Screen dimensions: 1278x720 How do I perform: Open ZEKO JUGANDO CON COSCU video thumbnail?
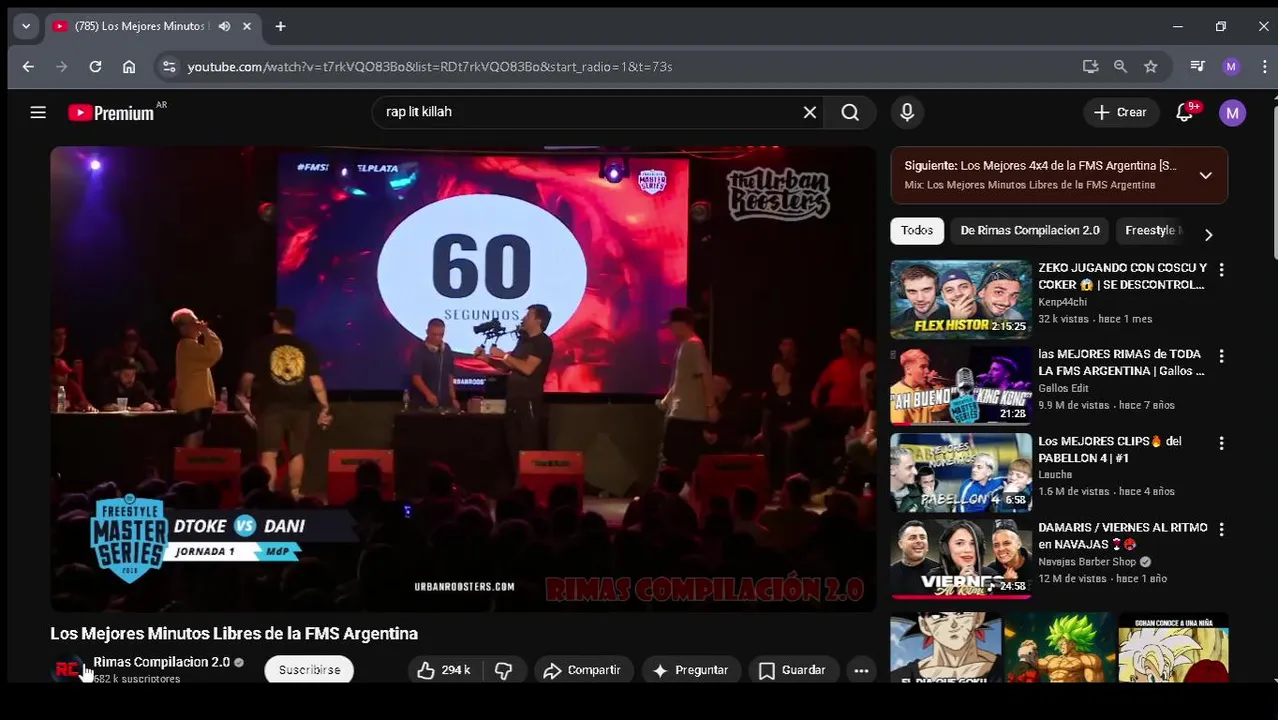point(961,299)
